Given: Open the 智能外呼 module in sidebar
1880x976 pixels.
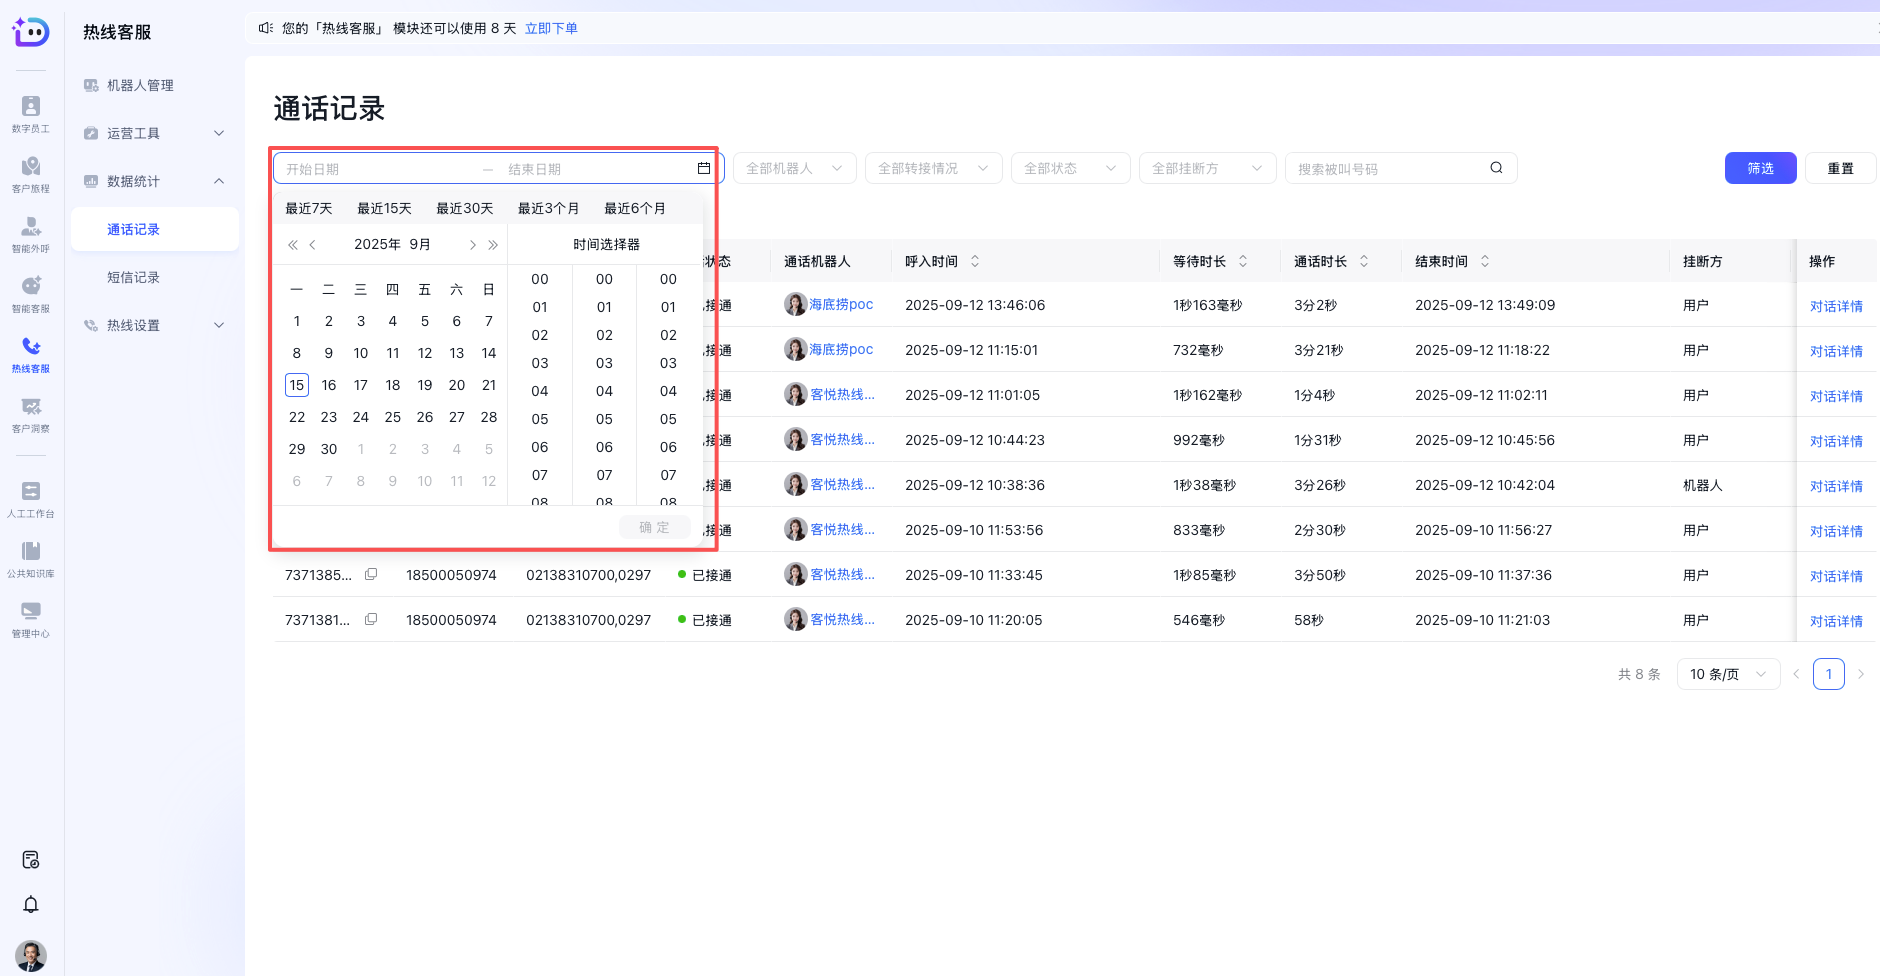Looking at the screenshot, I should (30, 232).
